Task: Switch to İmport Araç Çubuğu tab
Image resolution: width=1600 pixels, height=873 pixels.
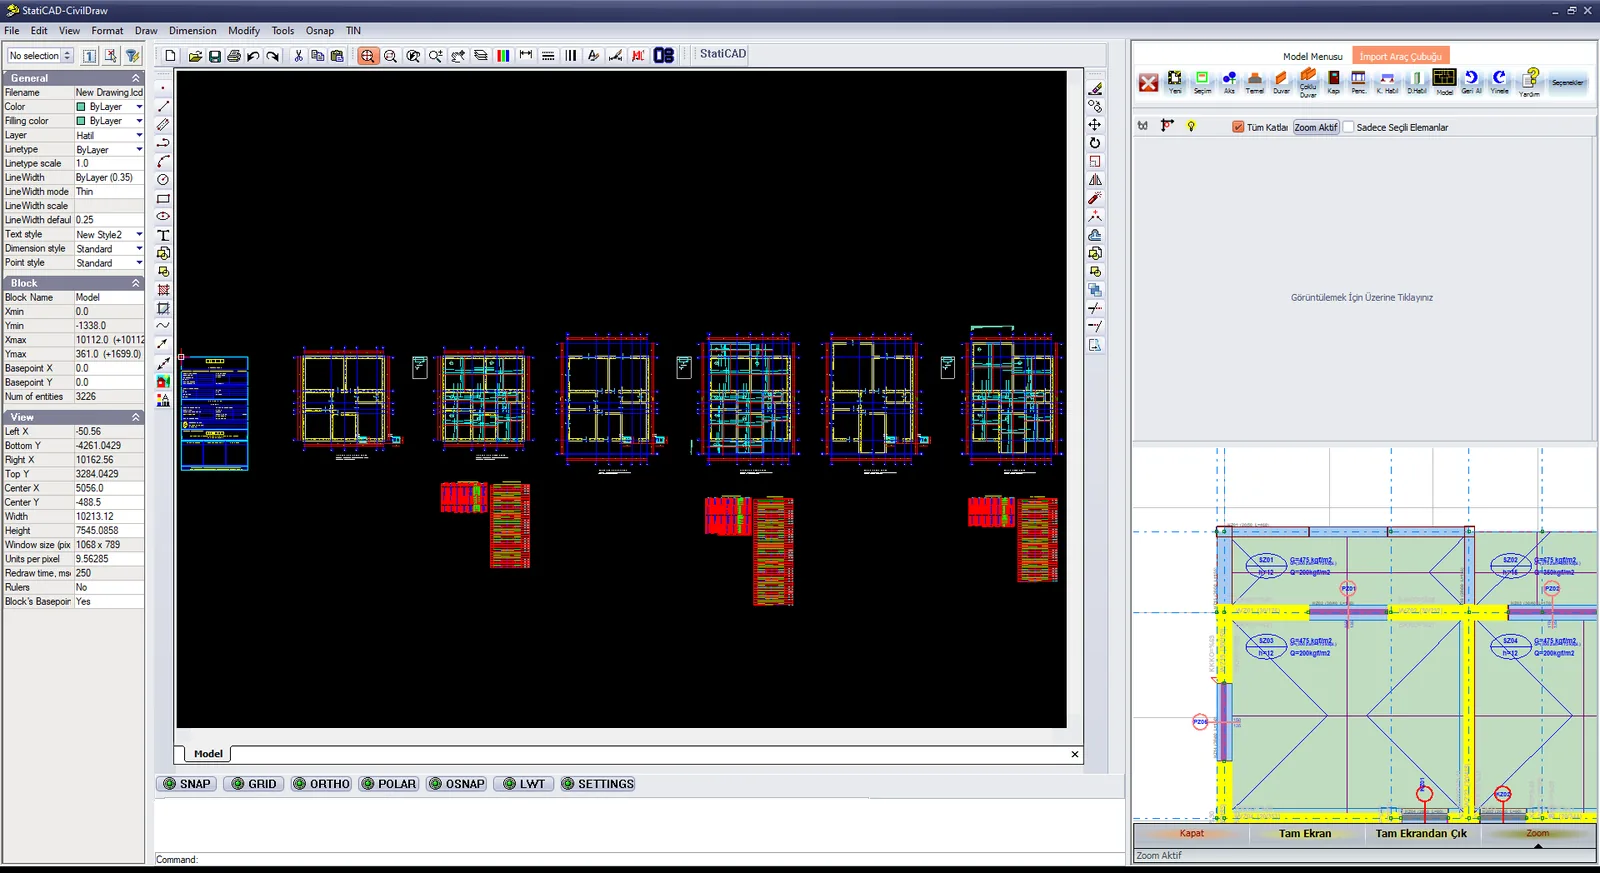Action: click(1401, 56)
